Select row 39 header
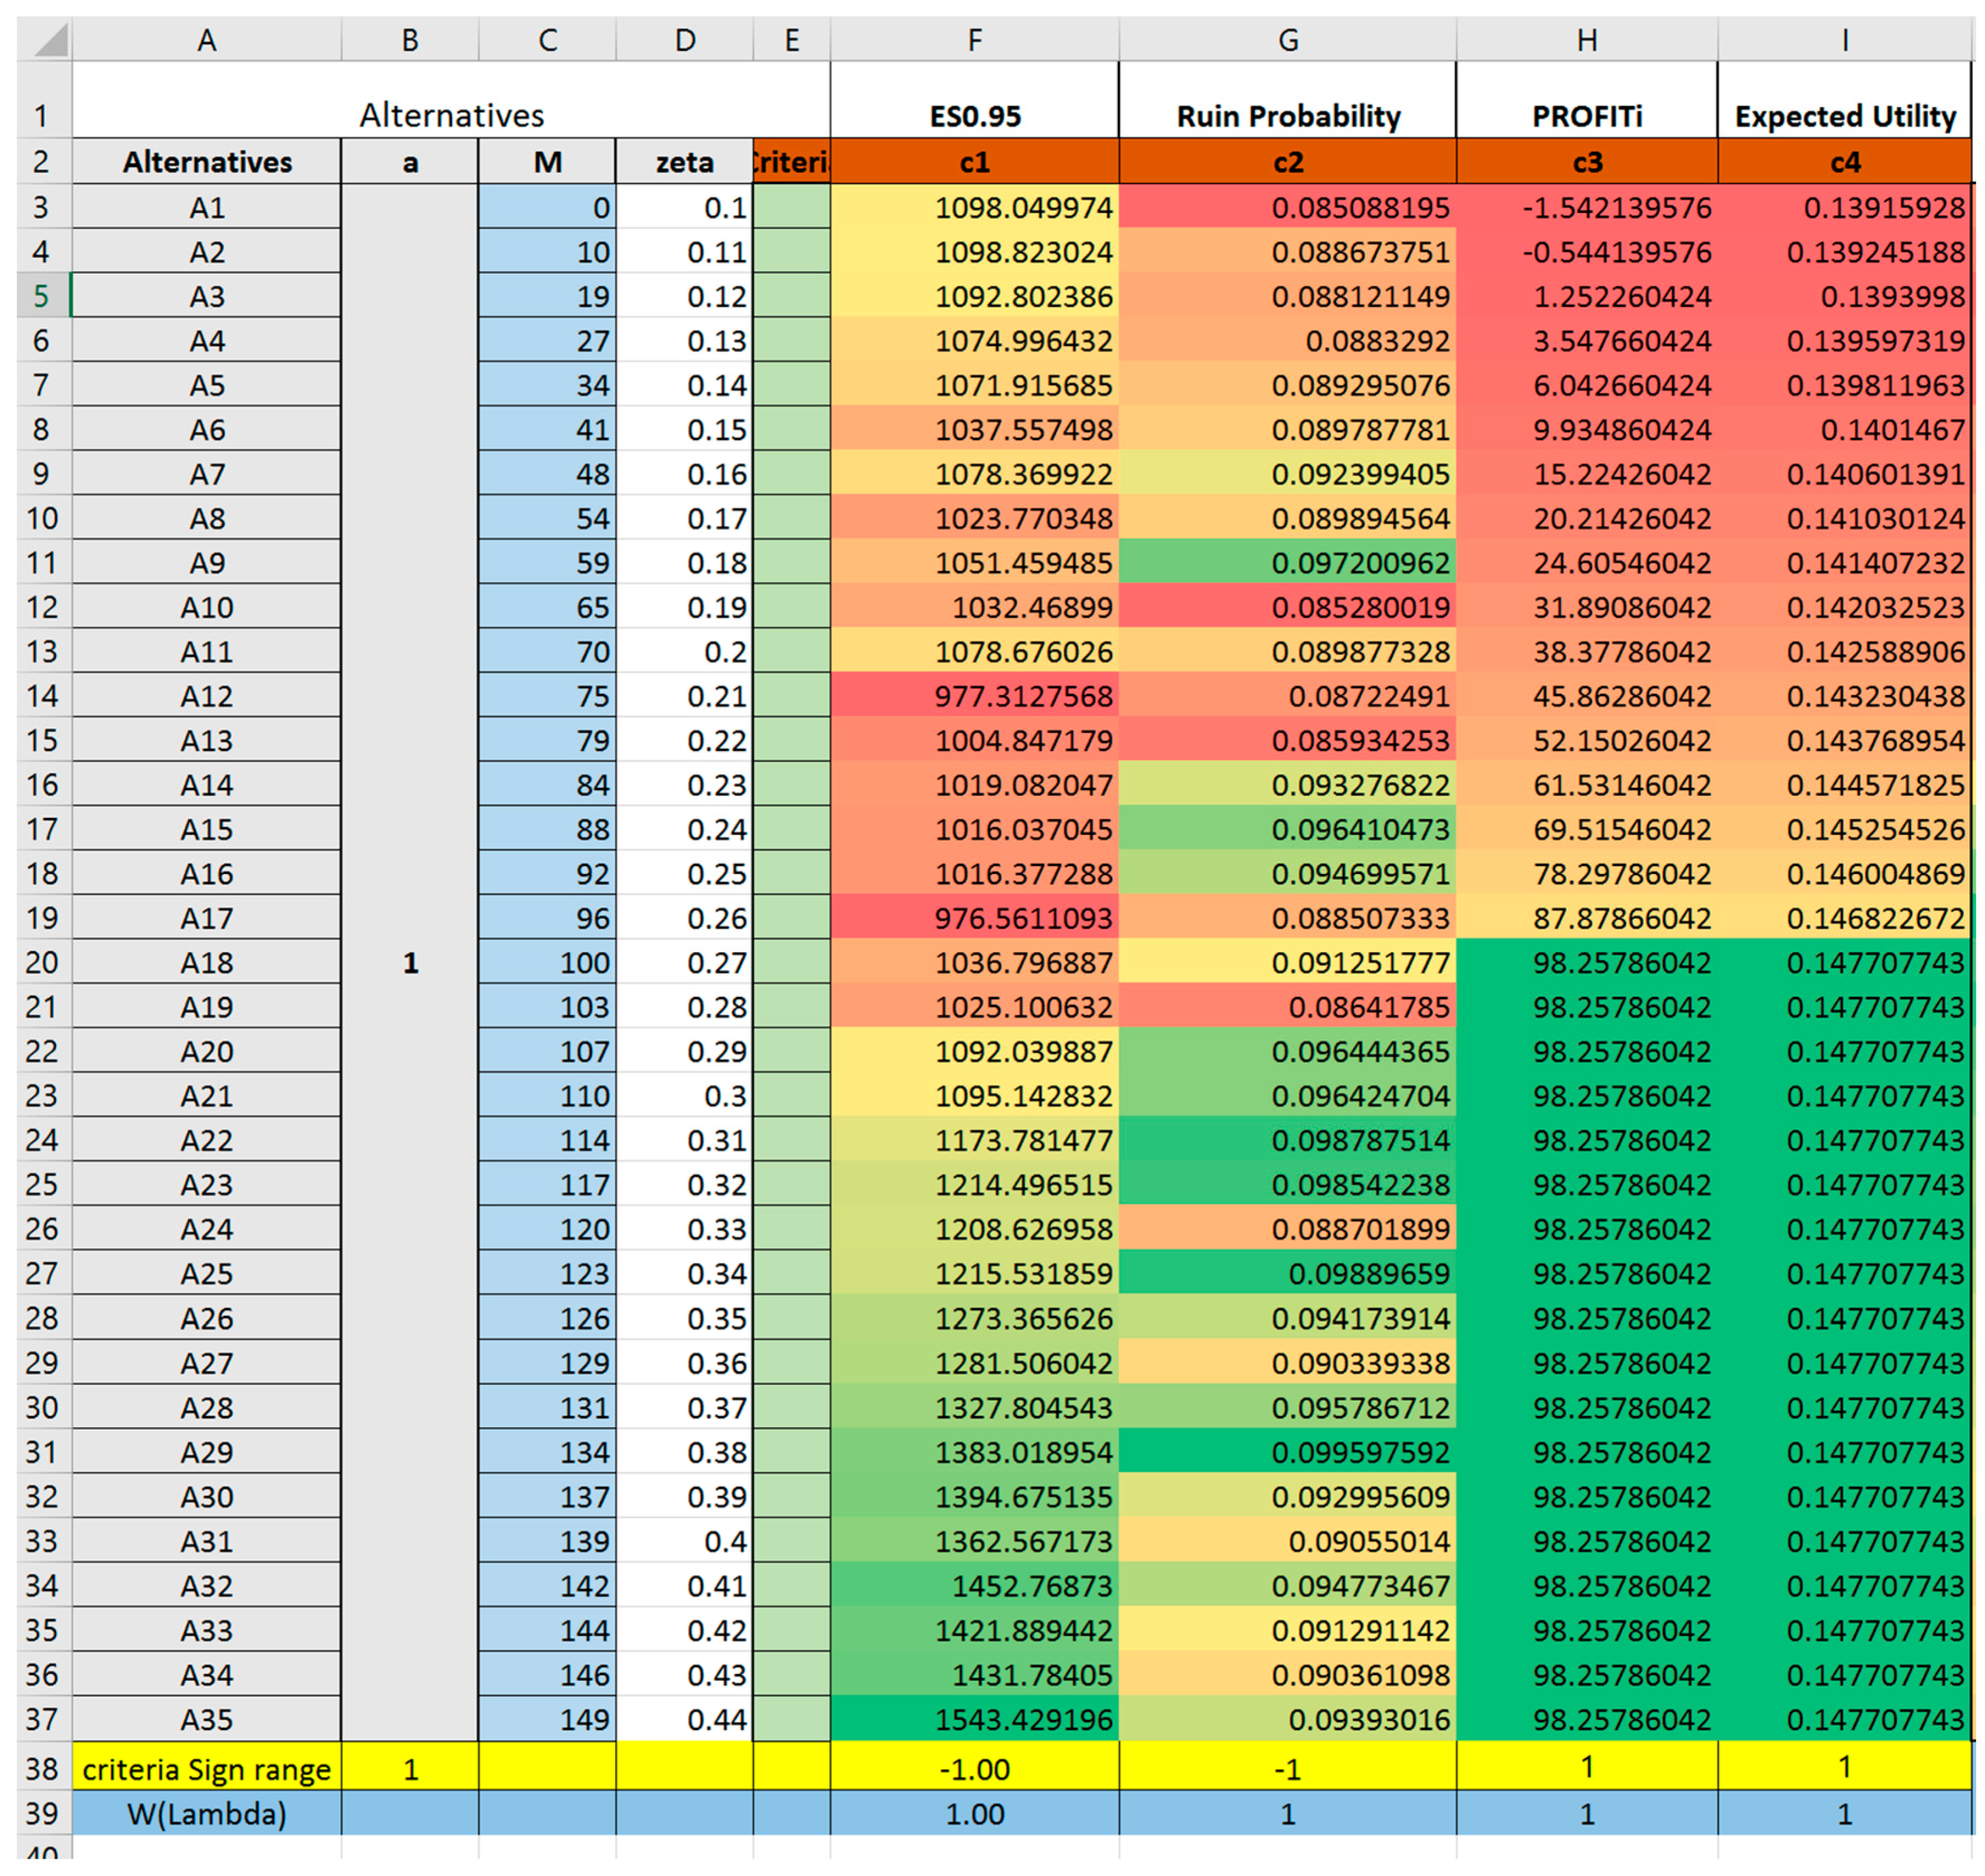 (x=41, y=1812)
